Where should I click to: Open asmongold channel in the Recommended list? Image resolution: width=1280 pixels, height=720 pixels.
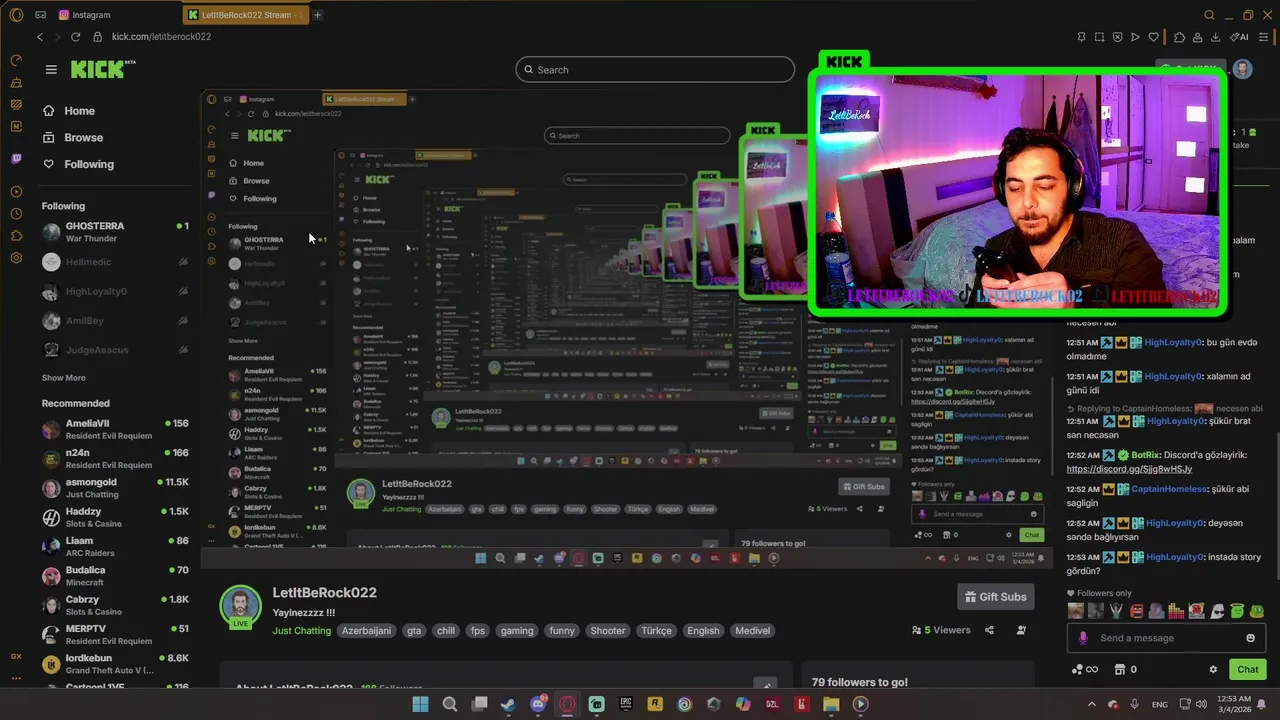coord(115,488)
